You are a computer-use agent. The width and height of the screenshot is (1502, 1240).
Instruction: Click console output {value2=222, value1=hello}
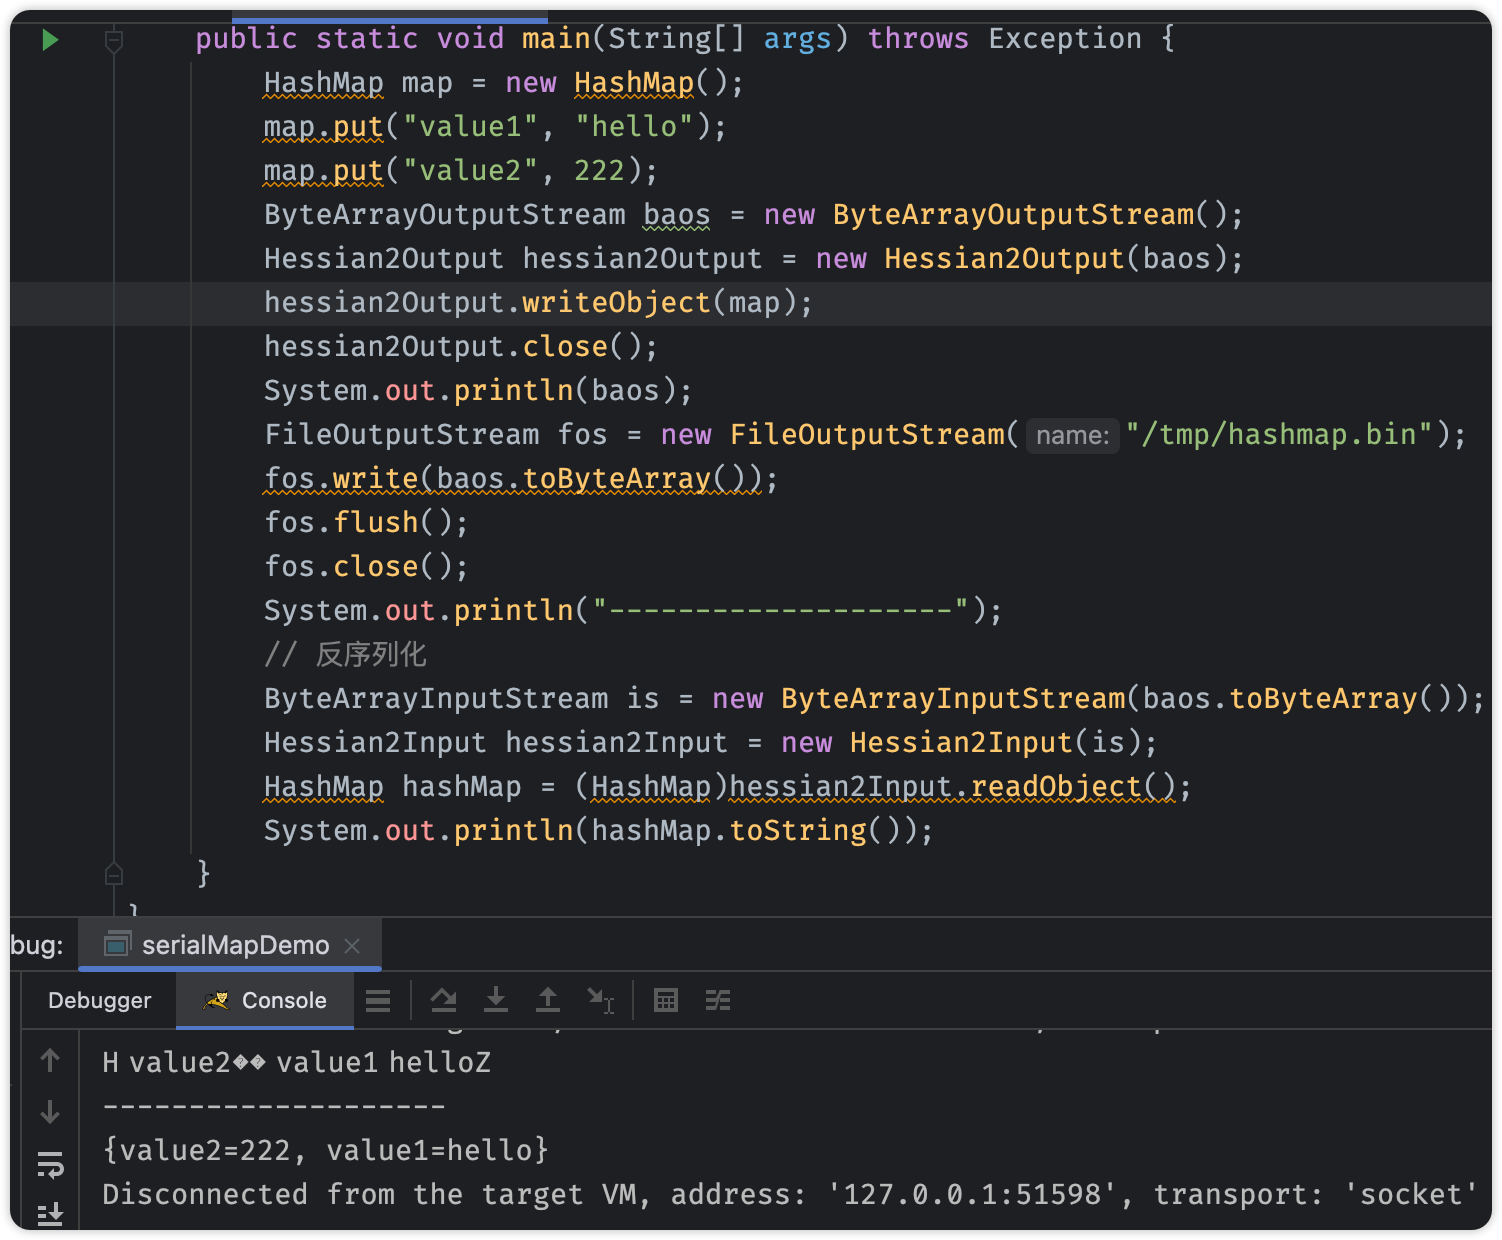coord(326,1150)
